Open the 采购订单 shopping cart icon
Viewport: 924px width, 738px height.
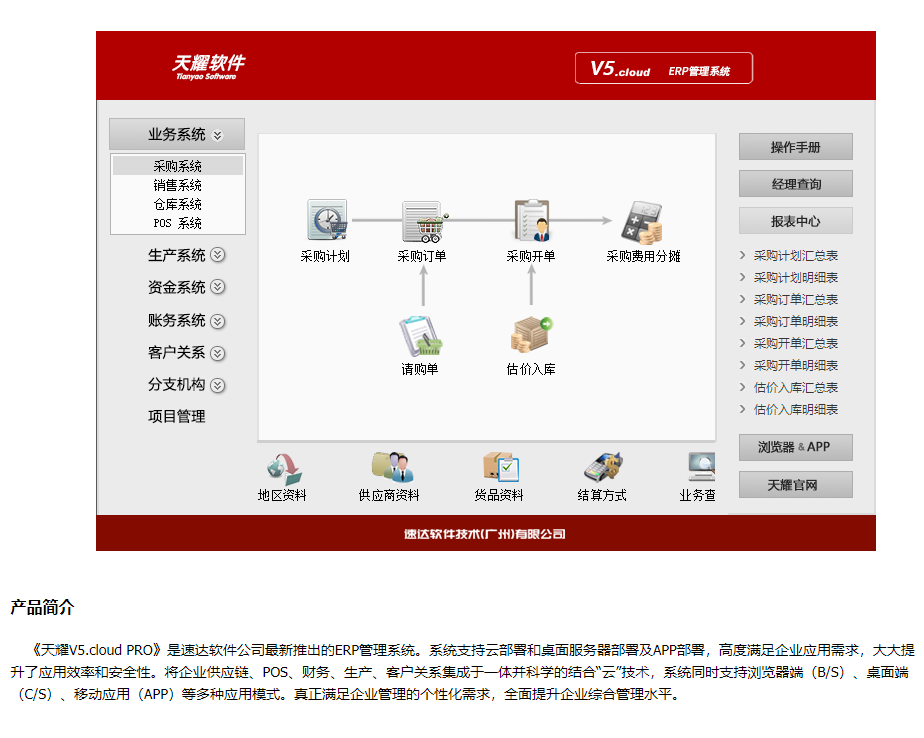(425, 221)
